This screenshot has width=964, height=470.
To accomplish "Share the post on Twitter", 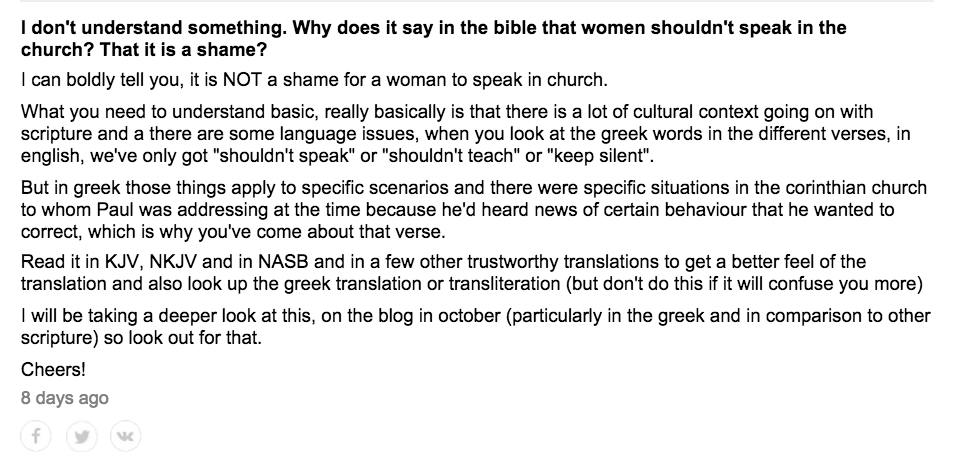I will (81, 435).
